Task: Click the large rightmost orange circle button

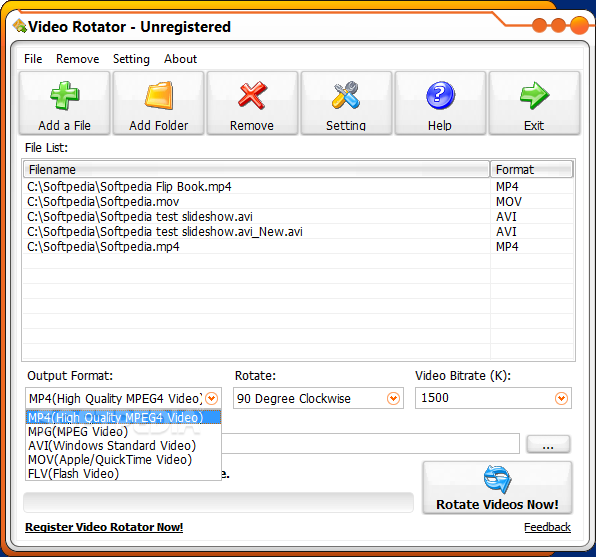Action: click(579, 25)
